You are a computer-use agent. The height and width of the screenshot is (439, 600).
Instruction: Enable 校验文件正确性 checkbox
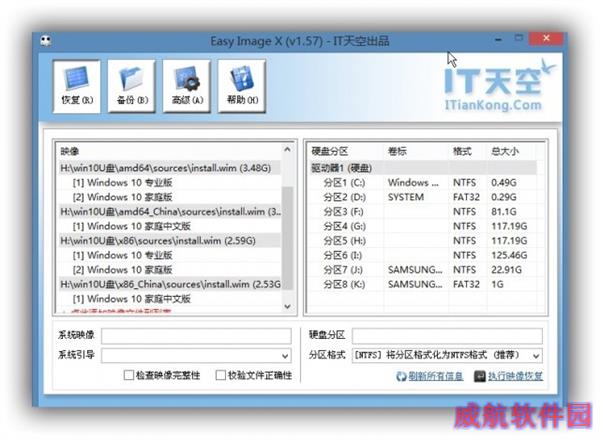[x=220, y=375]
